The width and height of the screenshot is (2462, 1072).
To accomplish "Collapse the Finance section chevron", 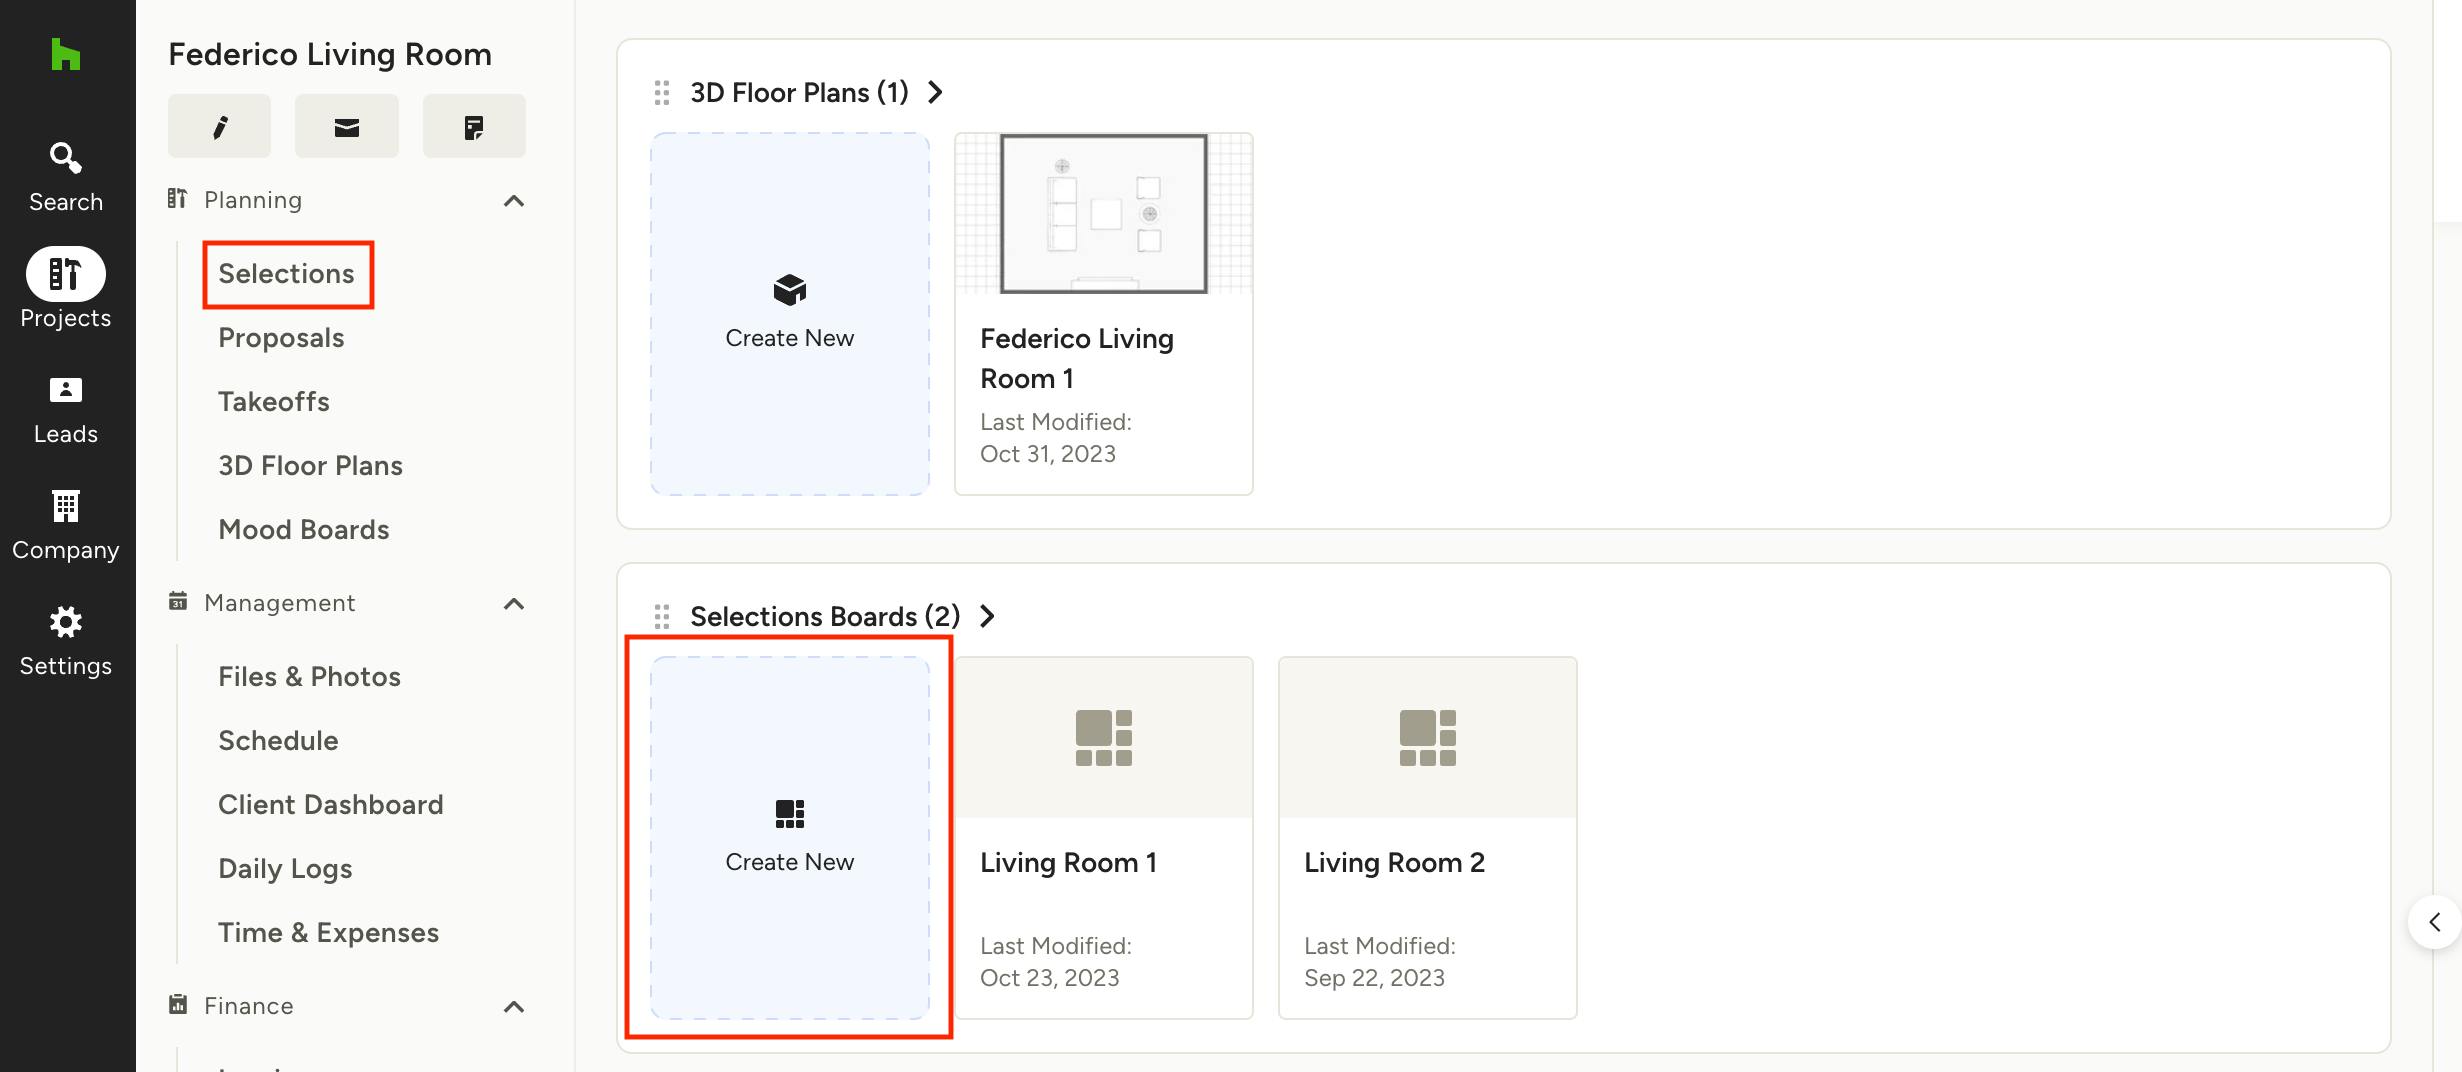I will pyautogui.click(x=514, y=1007).
